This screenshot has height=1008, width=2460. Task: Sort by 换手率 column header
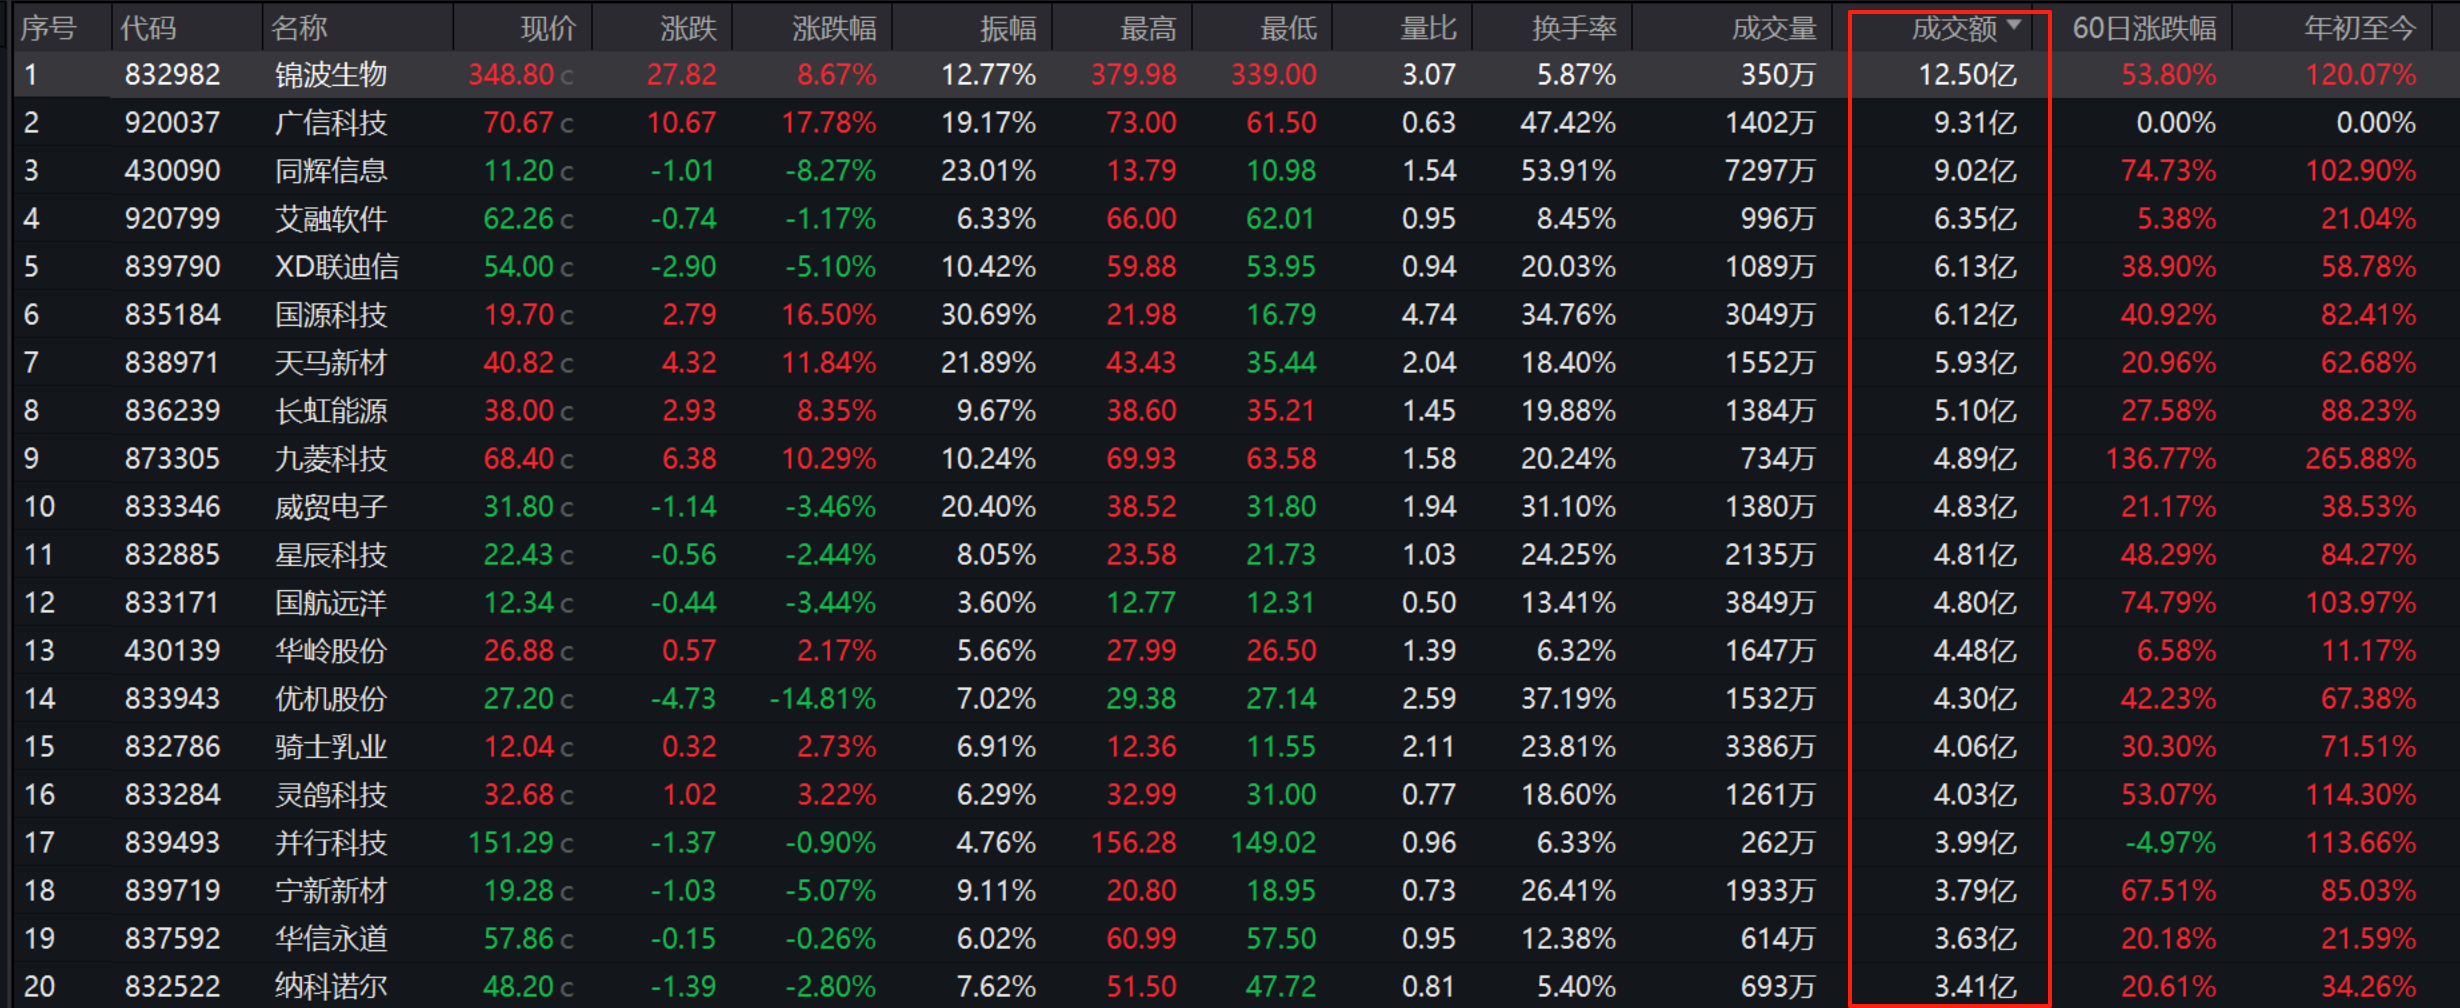[x=1574, y=28]
